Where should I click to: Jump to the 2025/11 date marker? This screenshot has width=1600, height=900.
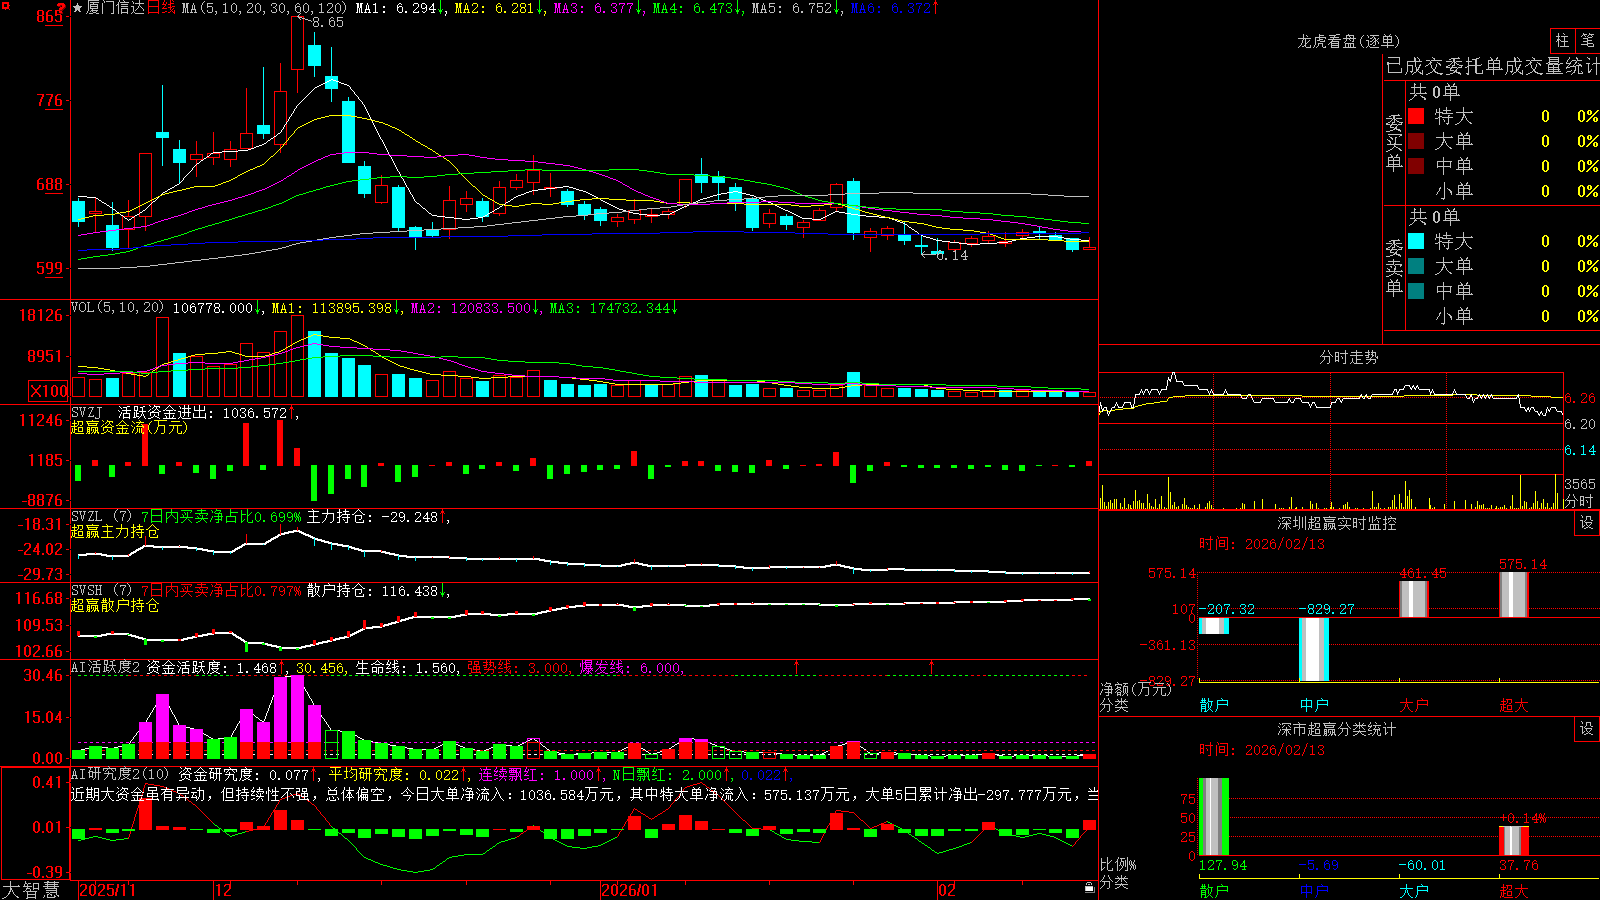(x=107, y=890)
